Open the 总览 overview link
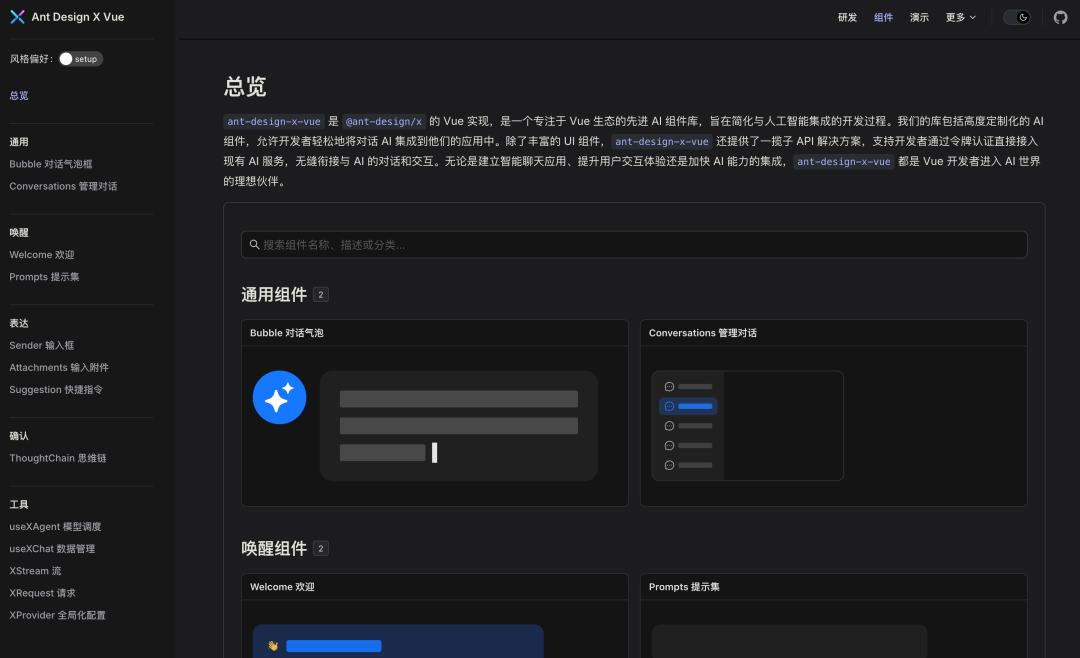This screenshot has width=1080, height=658. (18, 95)
